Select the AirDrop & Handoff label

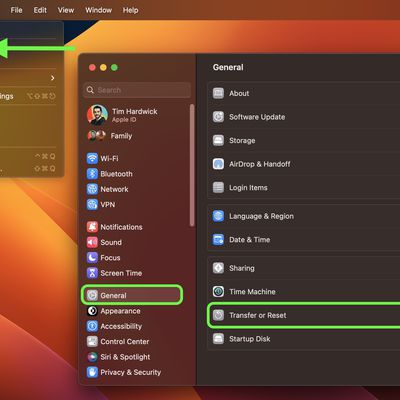[260, 164]
